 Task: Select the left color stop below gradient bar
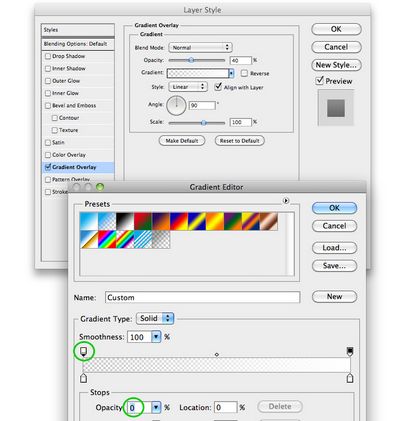click(83, 378)
